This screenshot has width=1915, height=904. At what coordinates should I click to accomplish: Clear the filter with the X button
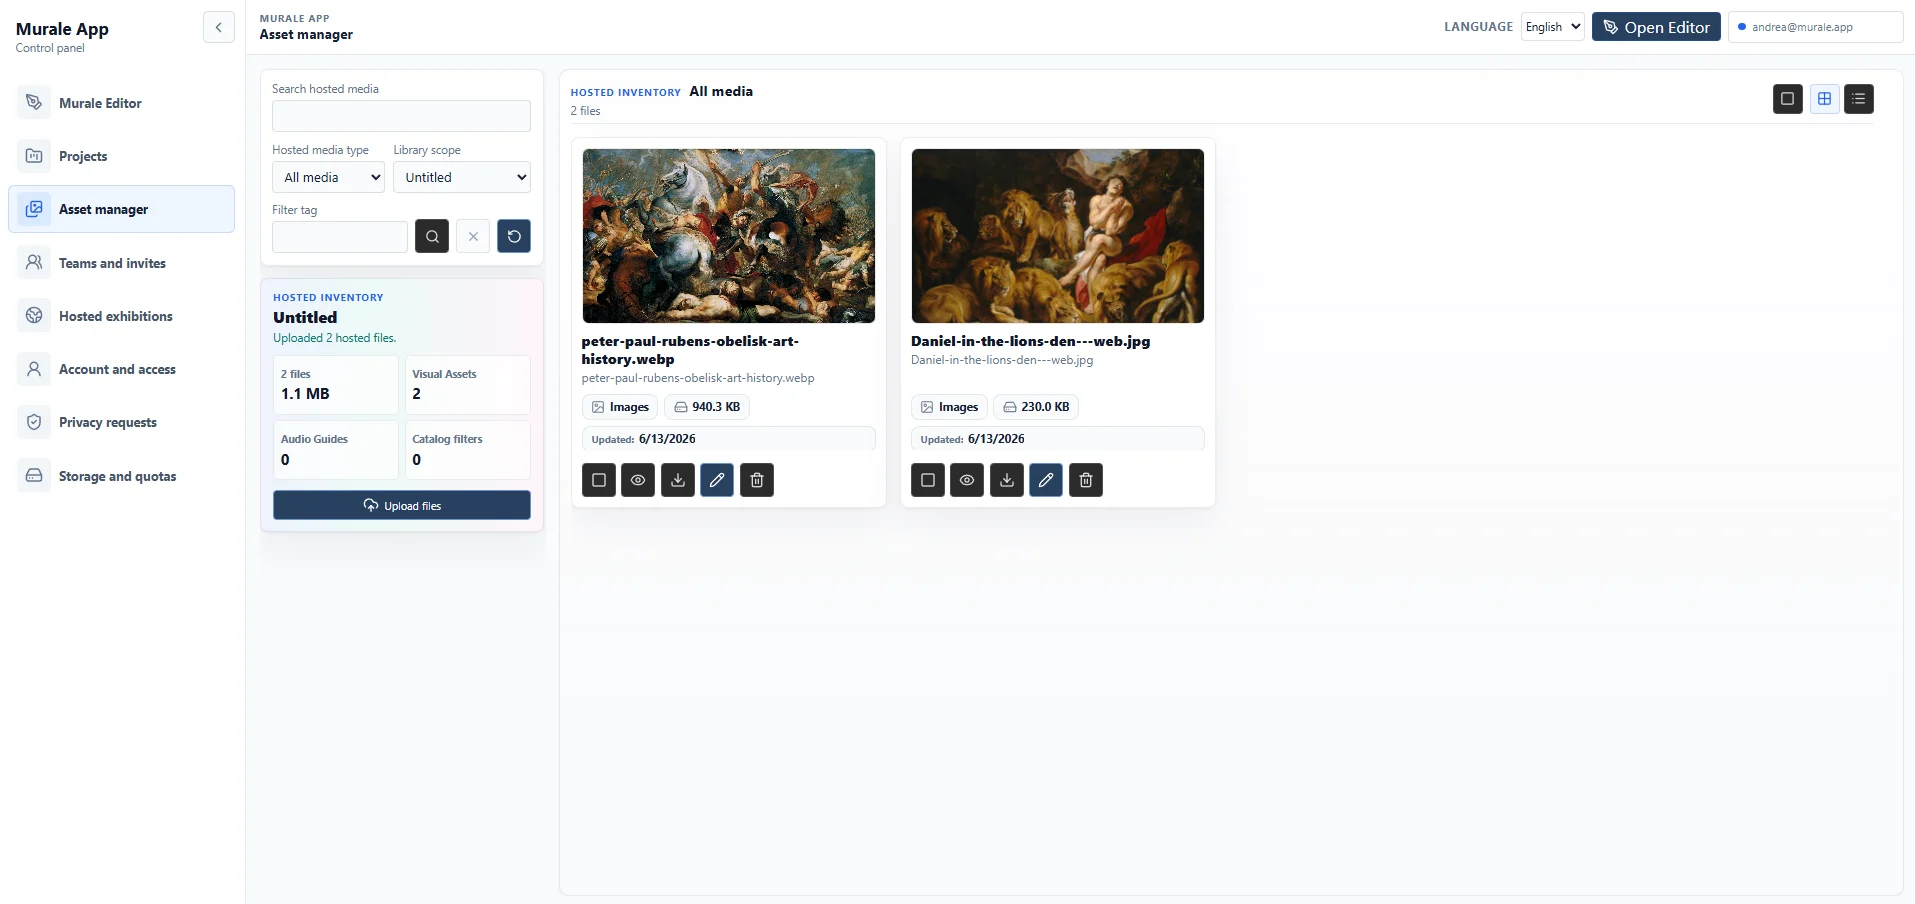473,237
